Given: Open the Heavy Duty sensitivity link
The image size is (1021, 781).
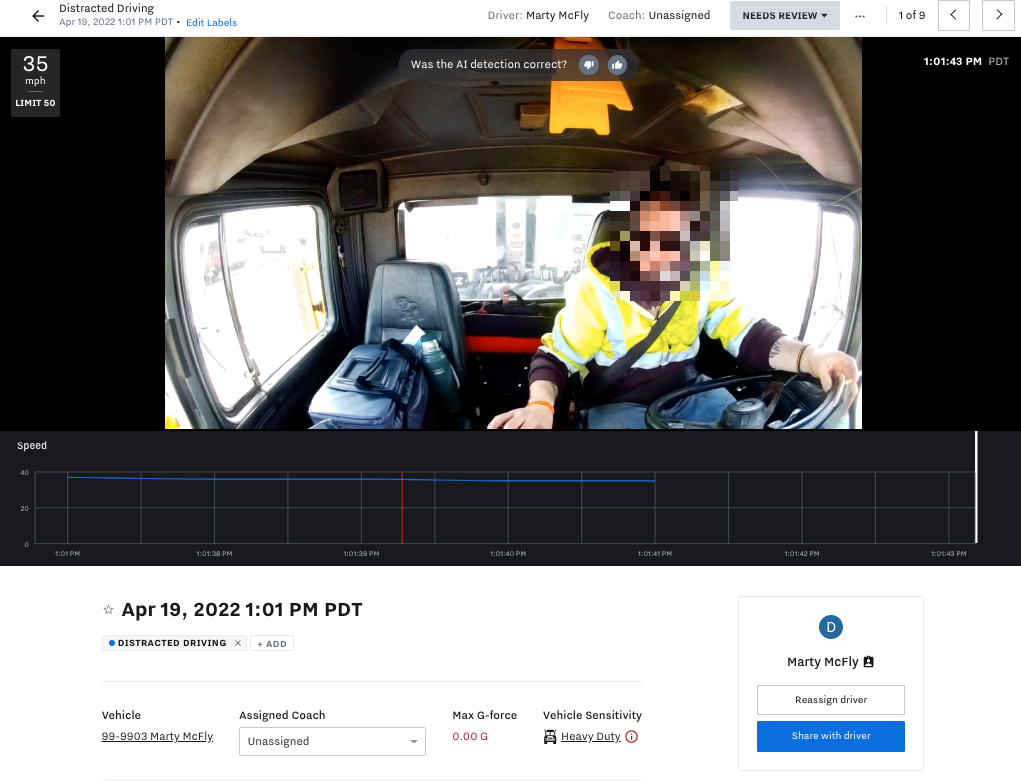Looking at the screenshot, I should coord(590,737).
